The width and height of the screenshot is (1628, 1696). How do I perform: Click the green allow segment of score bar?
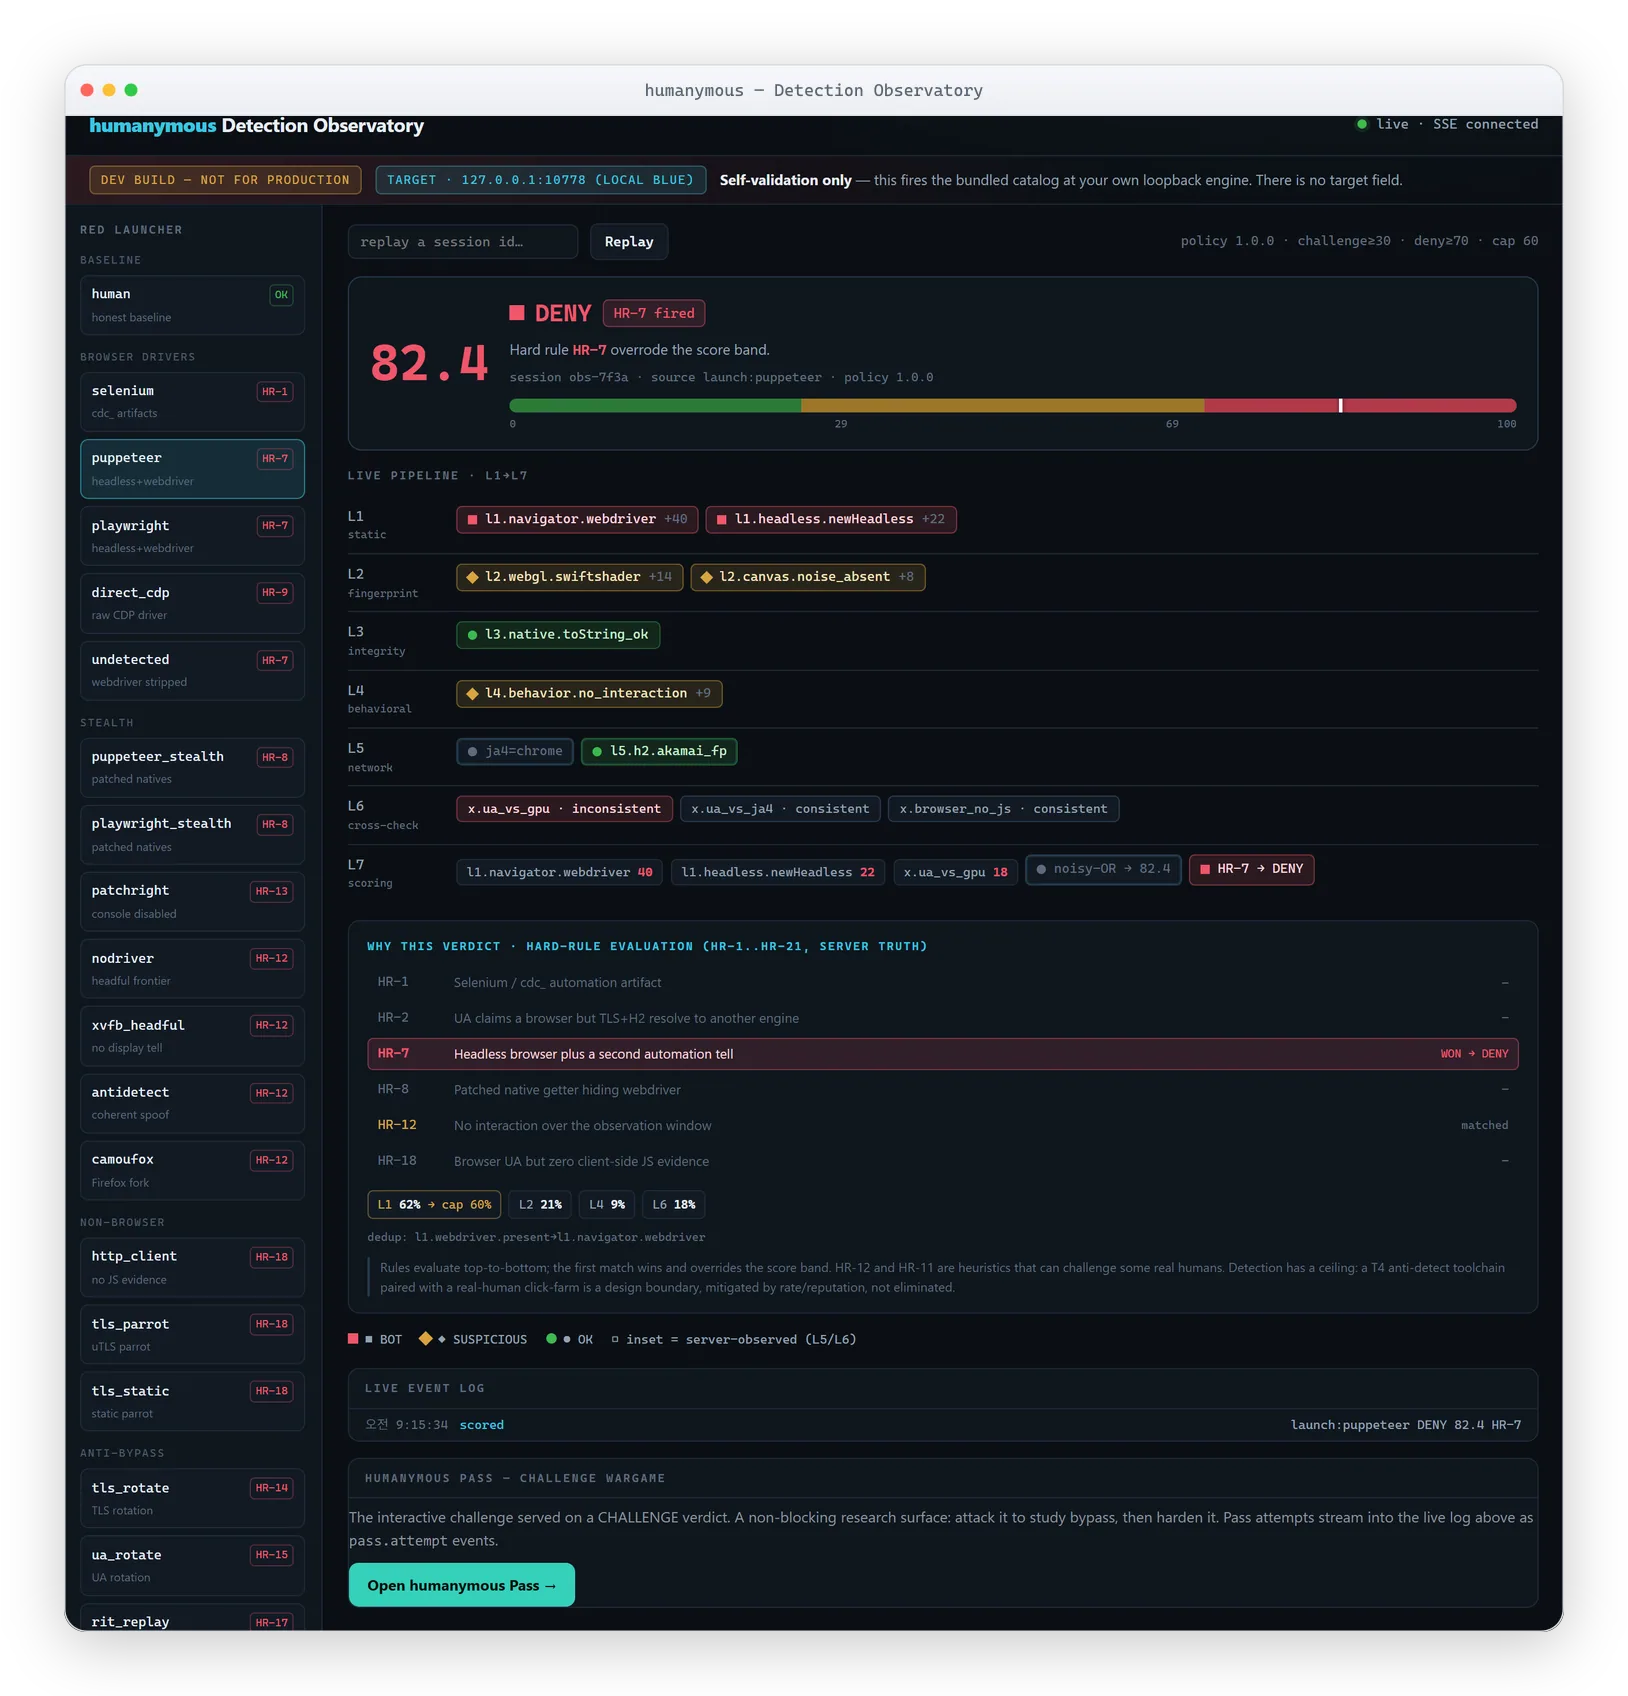655,405
